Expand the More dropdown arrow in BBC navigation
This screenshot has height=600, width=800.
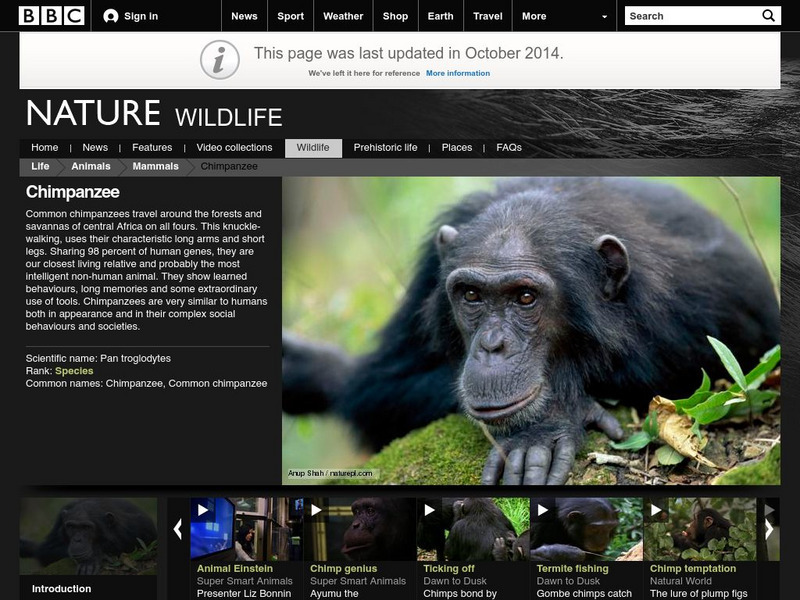click(x=605, y=16)
